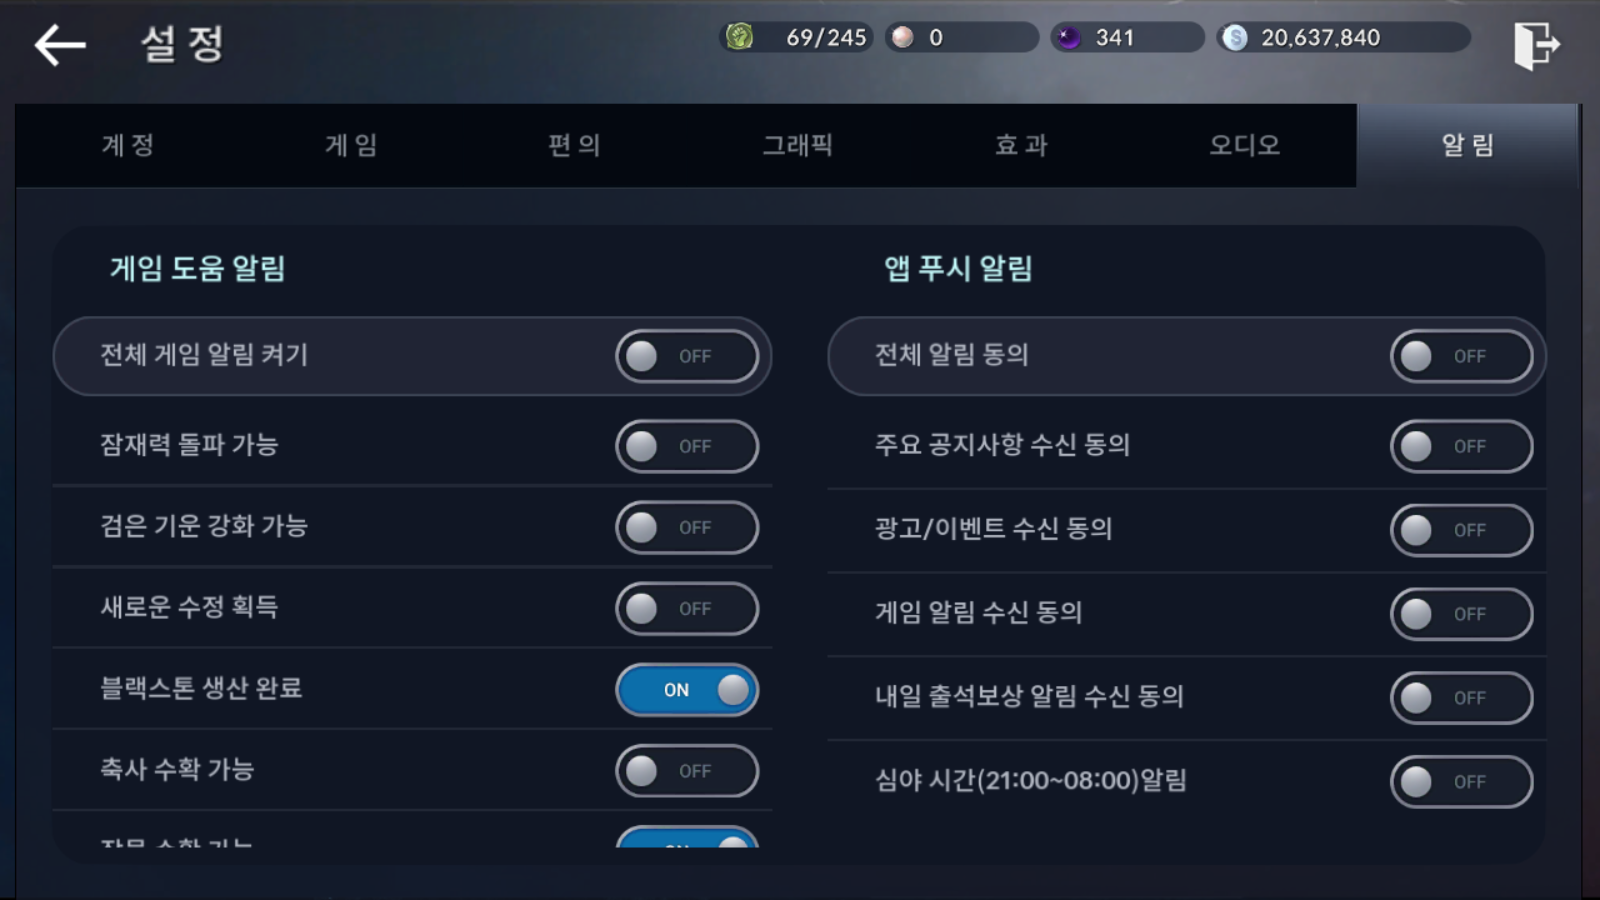Tap the silver coin icon
The image size is (1600, 900).
(x=1235, y=38)
